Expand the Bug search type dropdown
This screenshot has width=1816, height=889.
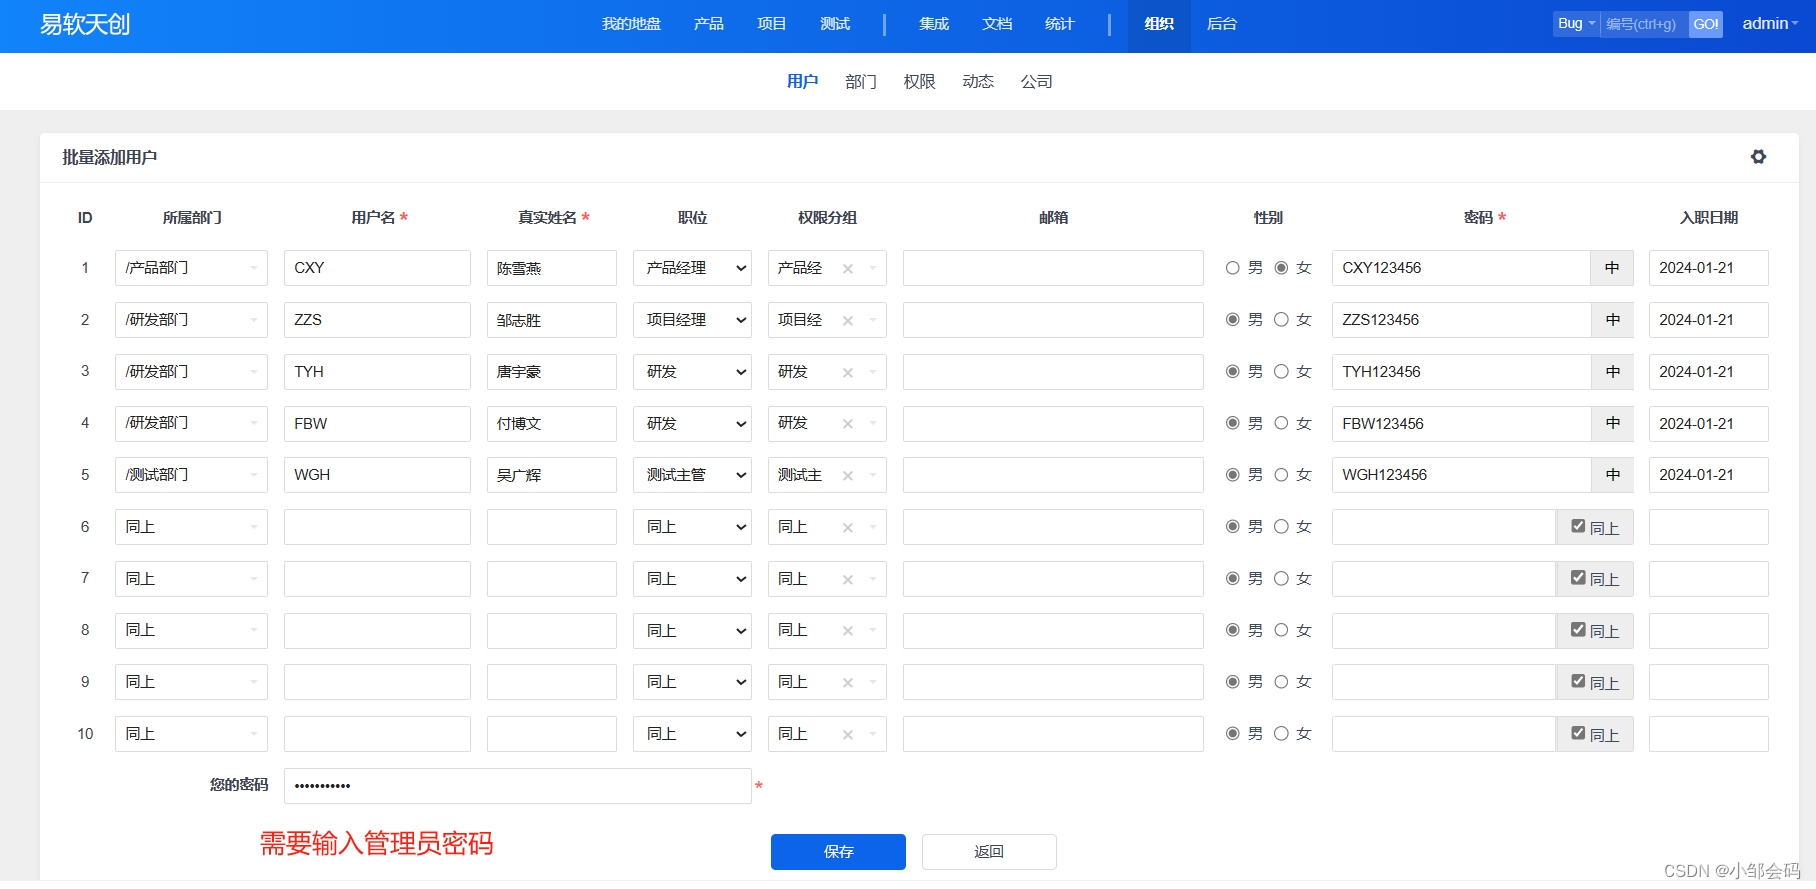(1576, 24)
